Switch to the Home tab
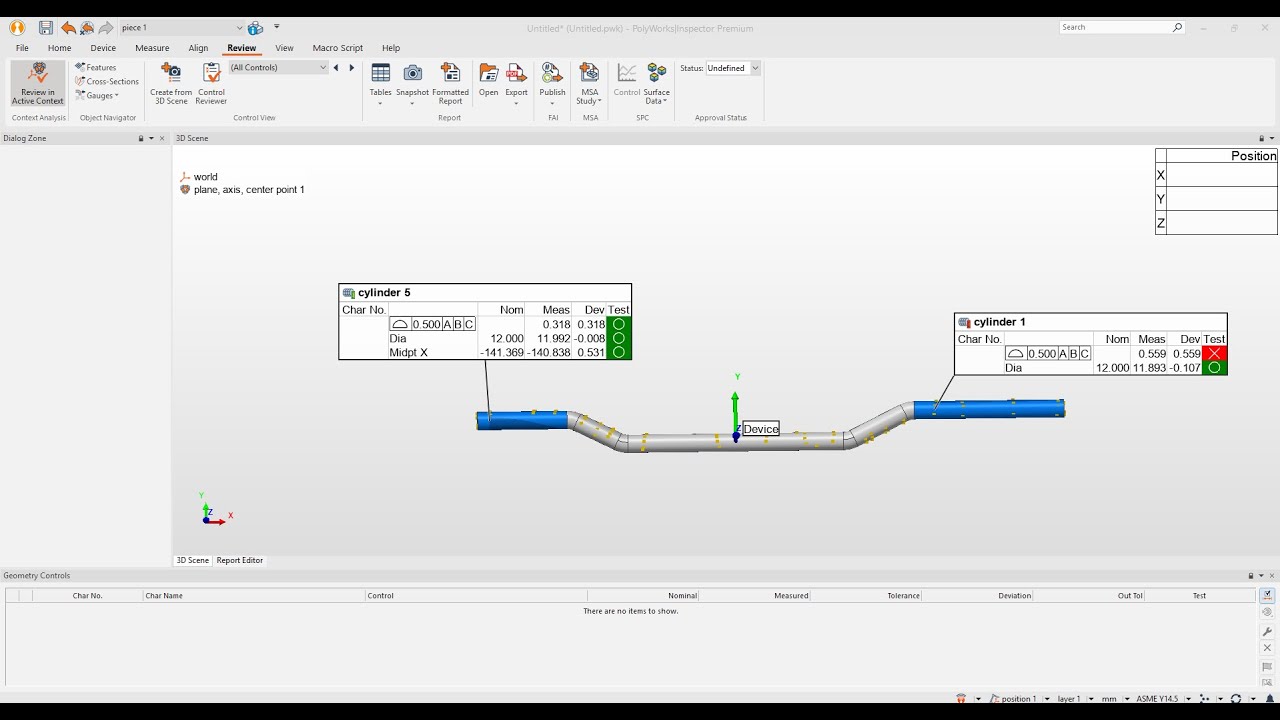This screenshot has height=720, width=1280. point(59,48)
